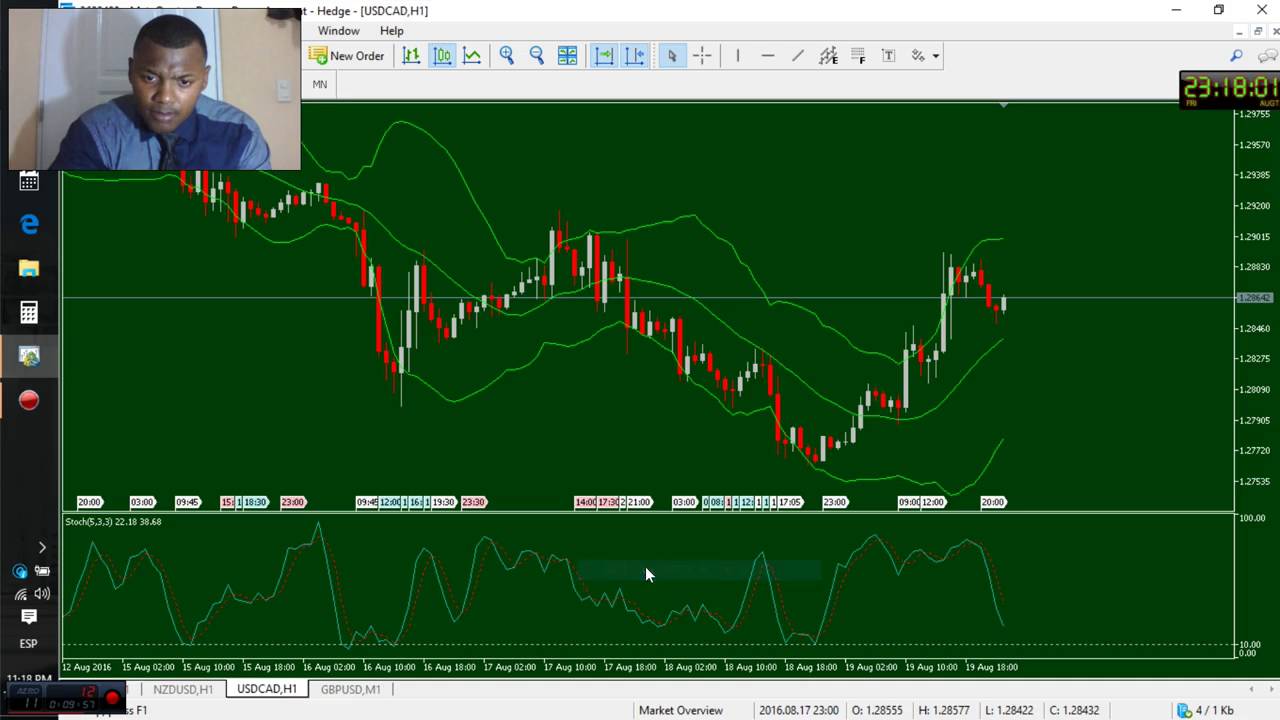Click the 19:30 news event marker
Image resolution: width=1280 pixels, height=720 pixels.
(442, 502)
